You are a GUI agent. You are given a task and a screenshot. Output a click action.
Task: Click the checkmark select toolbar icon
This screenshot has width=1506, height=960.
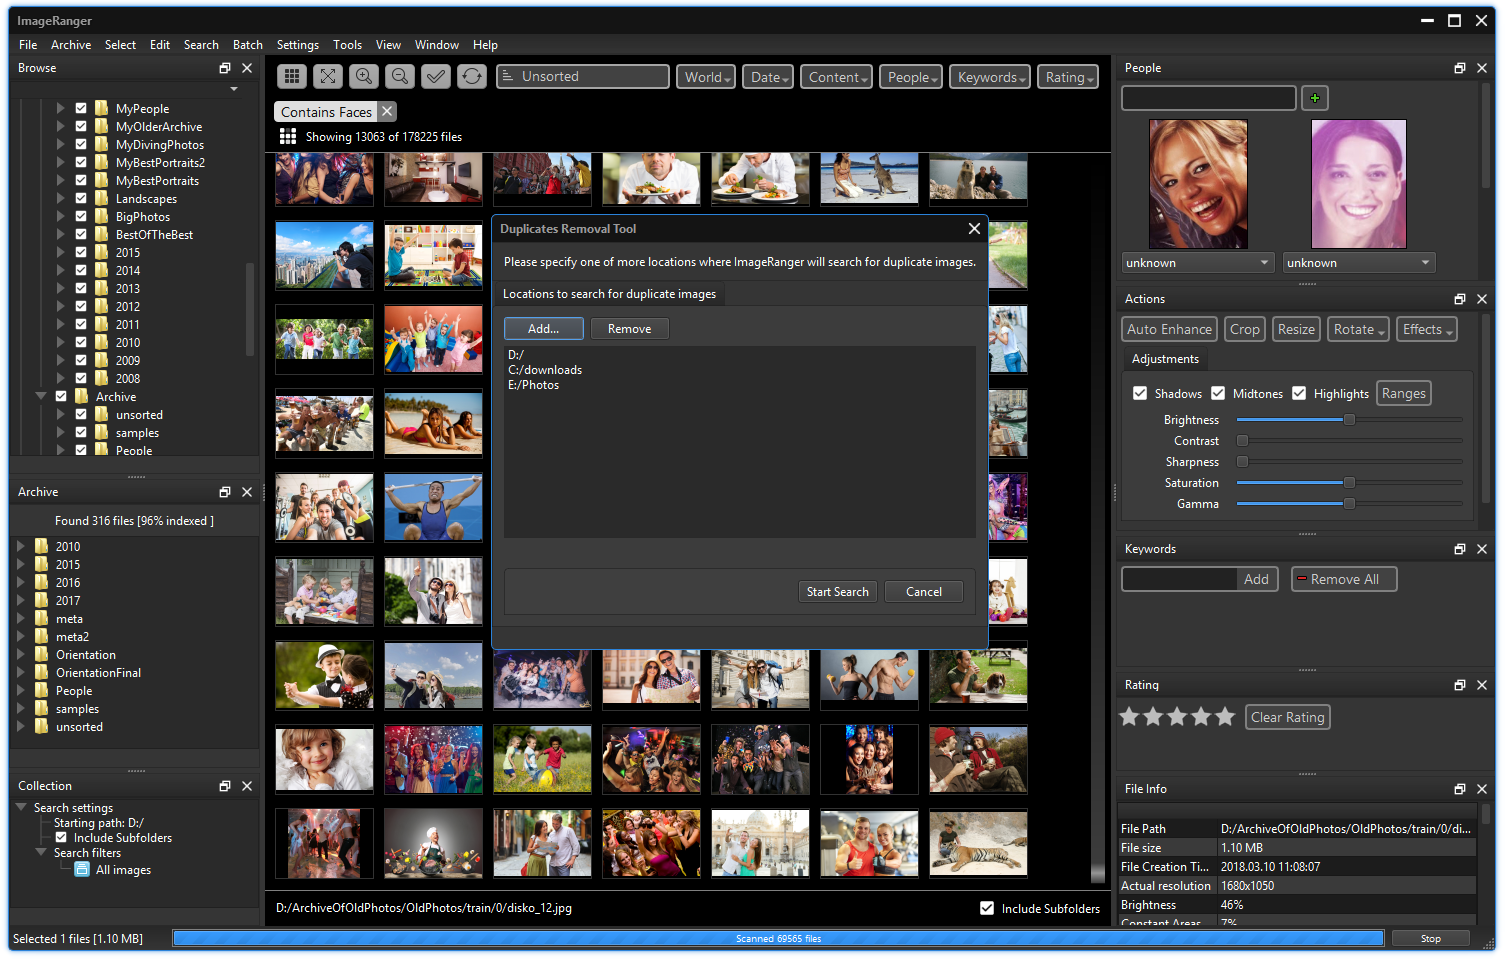point(435,76)
